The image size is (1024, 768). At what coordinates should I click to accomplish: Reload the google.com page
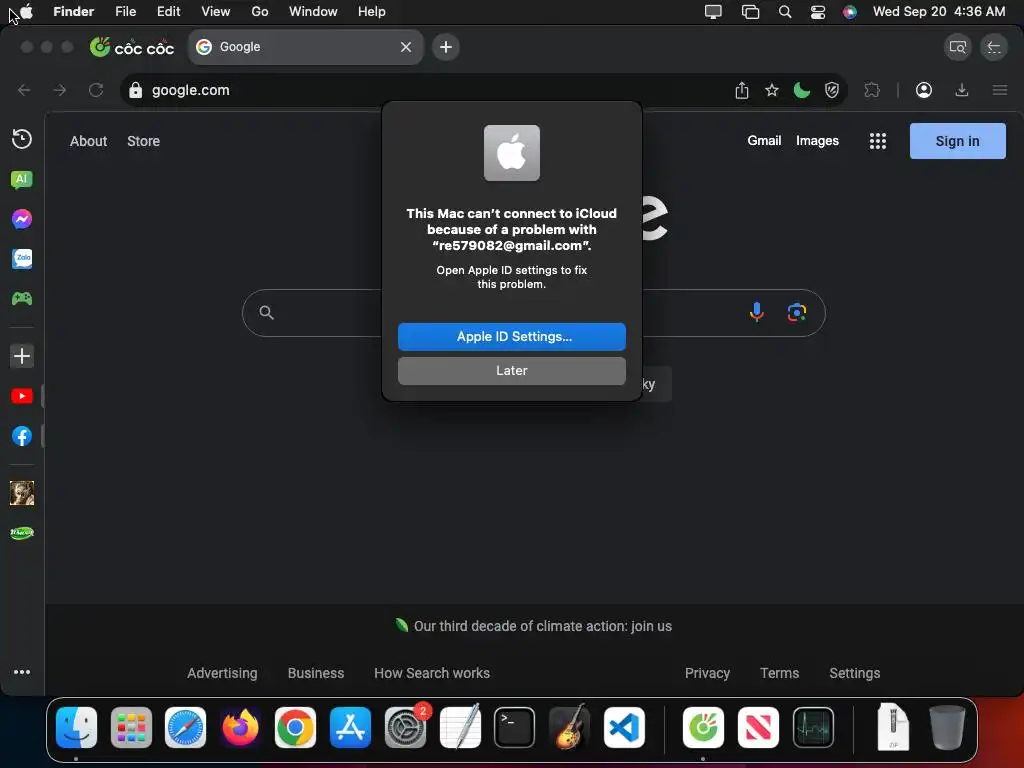(x=96, y=90)
